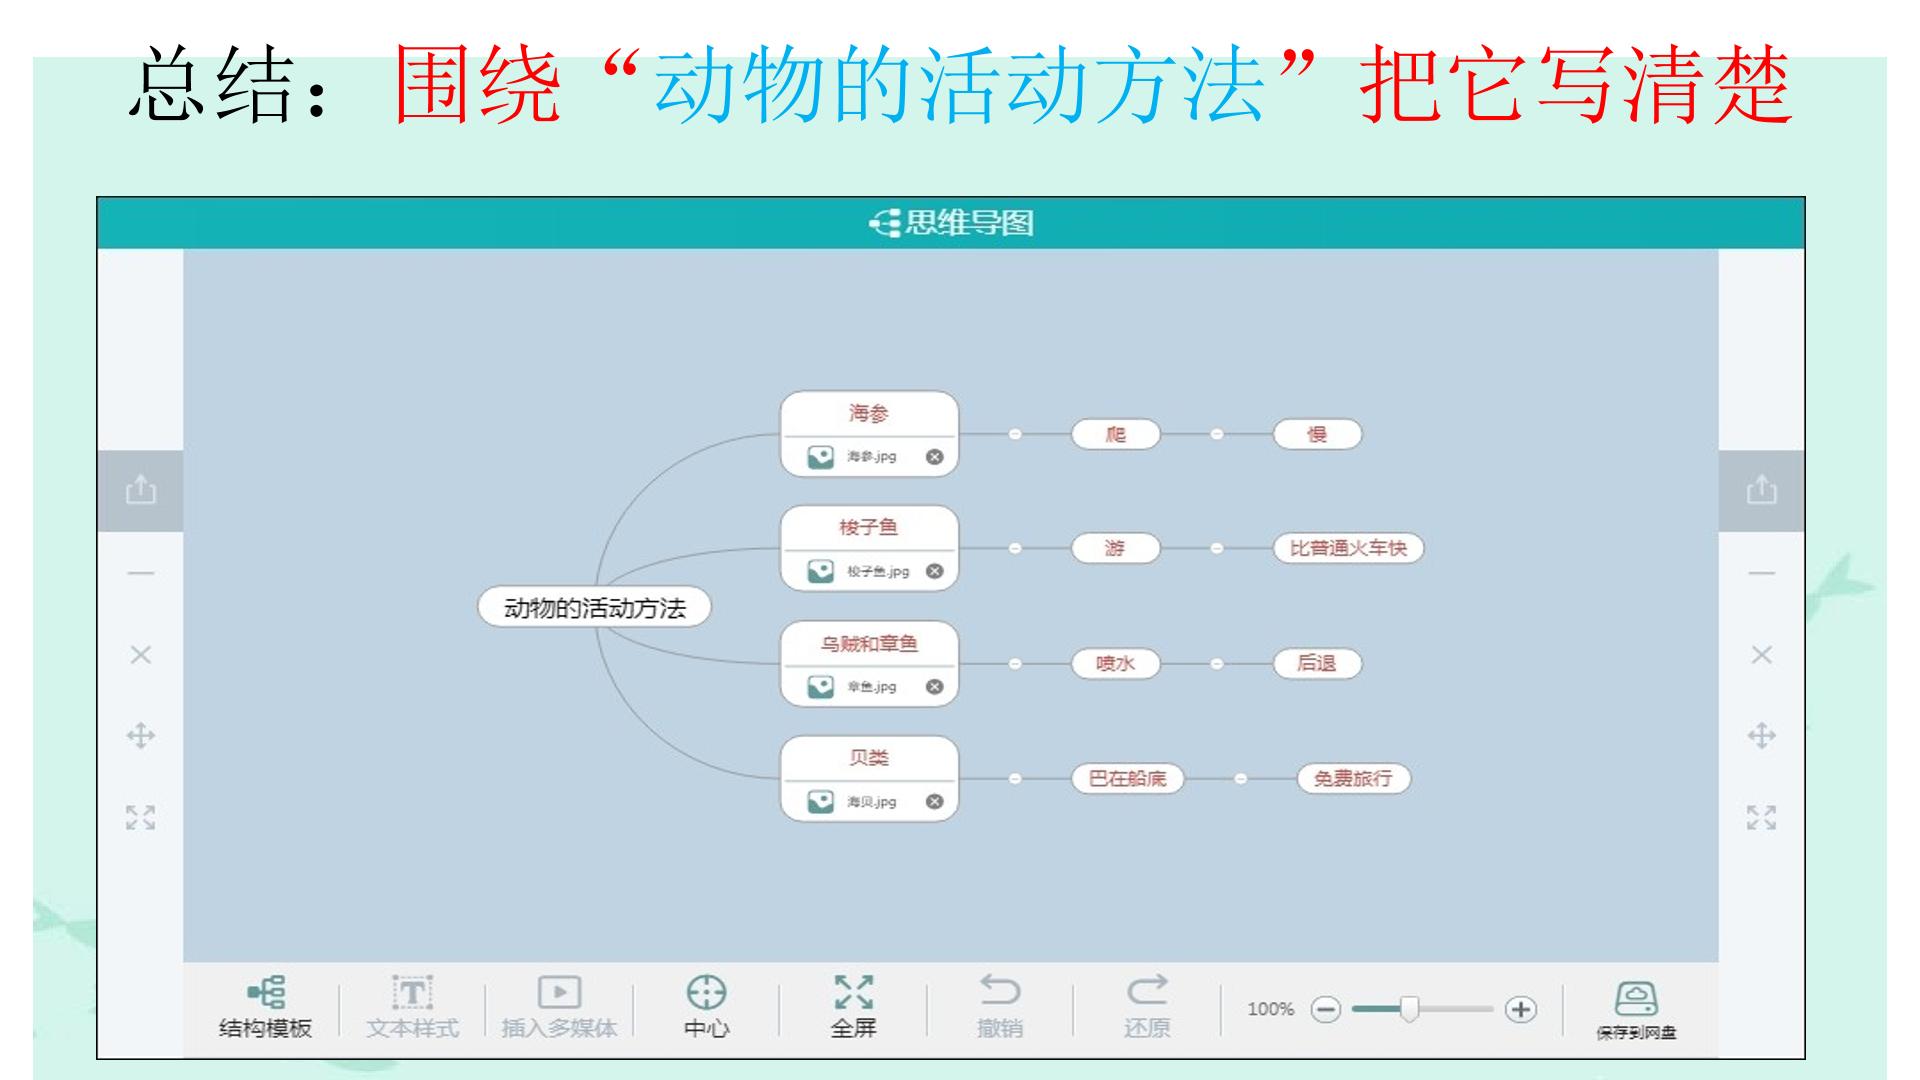The width and height of the screenshot is (1920, 1080).
Task: Remove 梭子鱼.jpg attachment from node
Action: [934, 571]
